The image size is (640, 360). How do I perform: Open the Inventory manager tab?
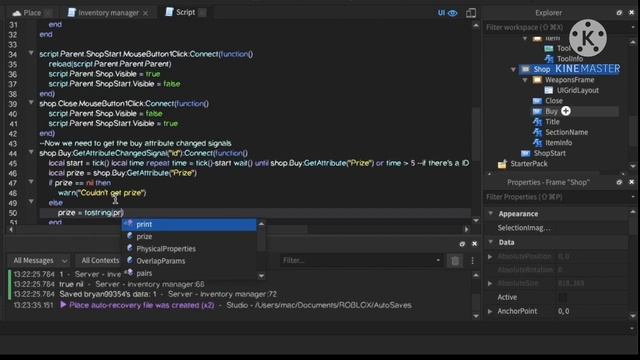coord(108,13)
